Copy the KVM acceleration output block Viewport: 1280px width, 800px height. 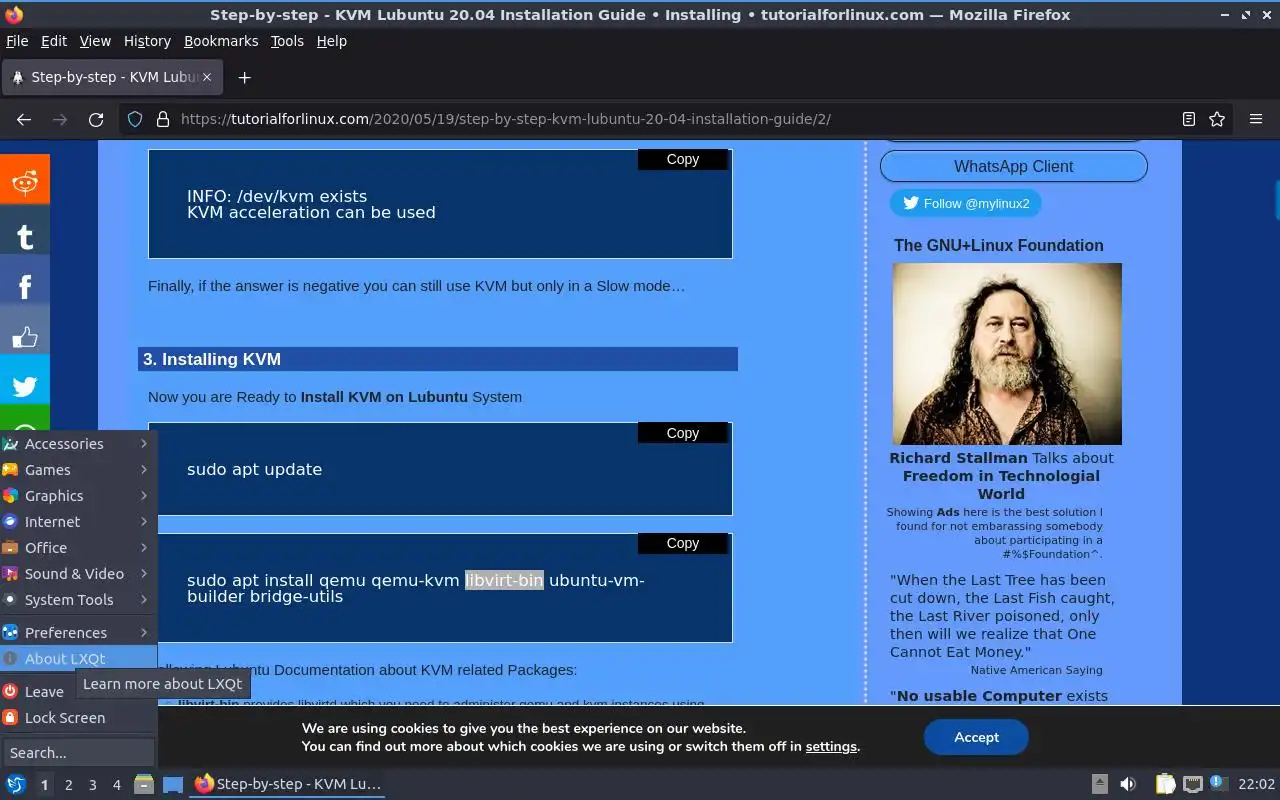tap(683, 159)
